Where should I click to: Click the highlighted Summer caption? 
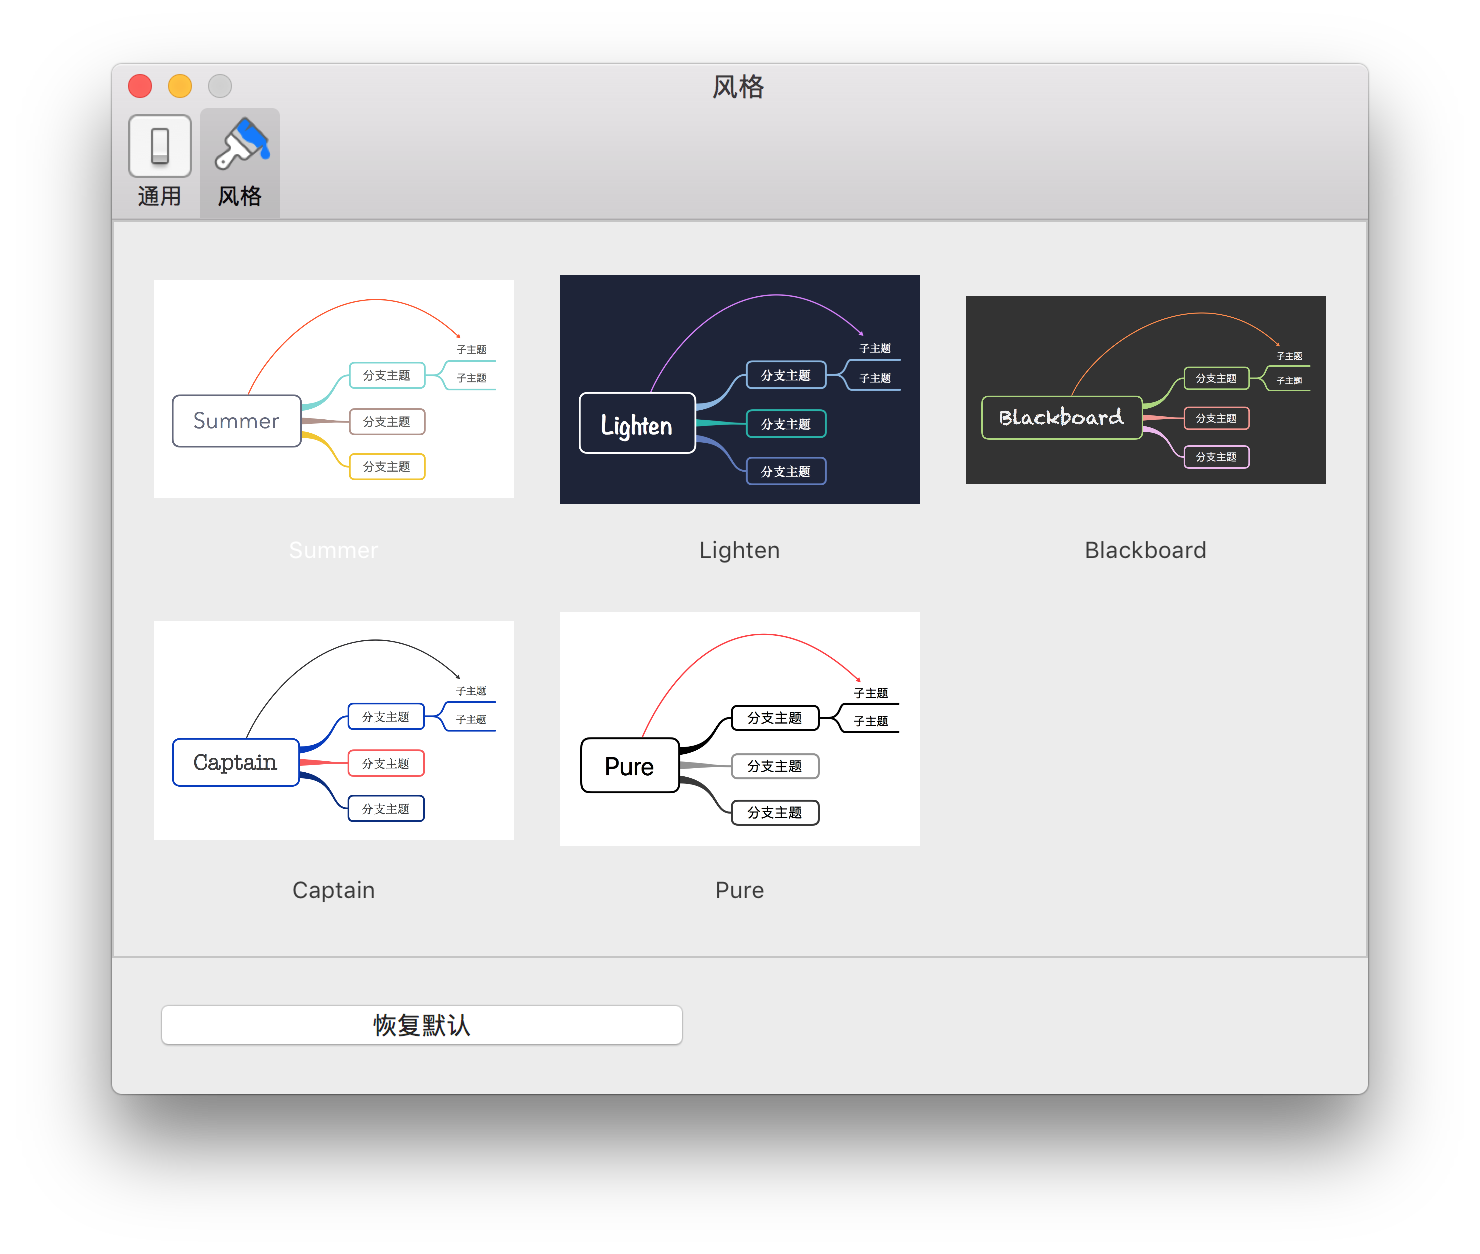334,550
